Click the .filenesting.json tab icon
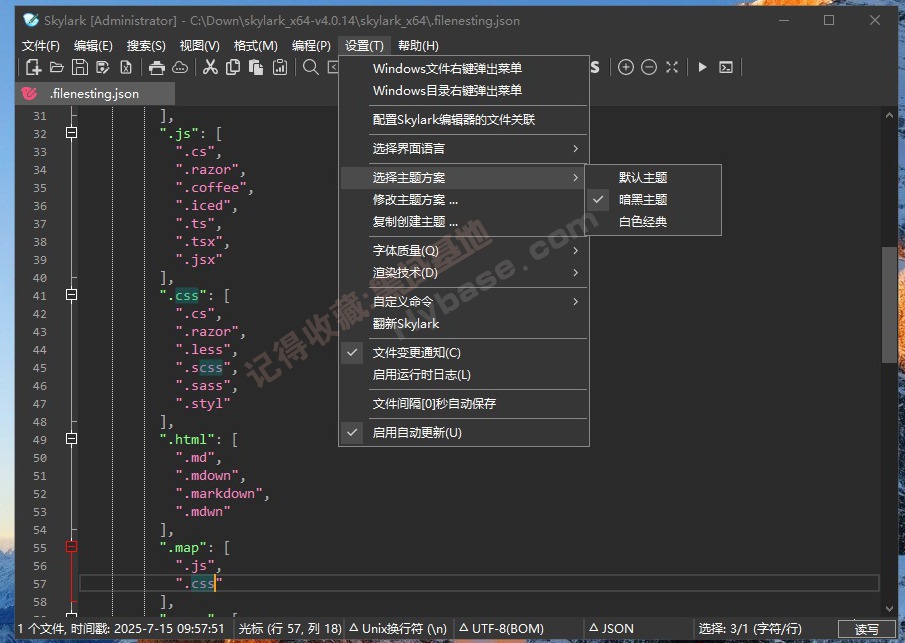The height and width of the screenshot is (643, 905). click(29, 94)
